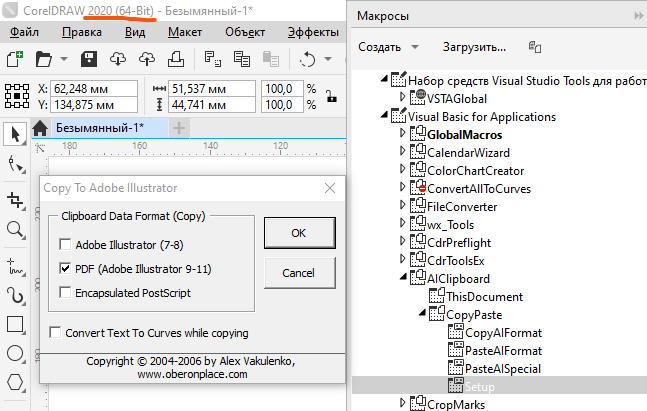
Task: Click the object origin reference grid icon
Action: 17,96
